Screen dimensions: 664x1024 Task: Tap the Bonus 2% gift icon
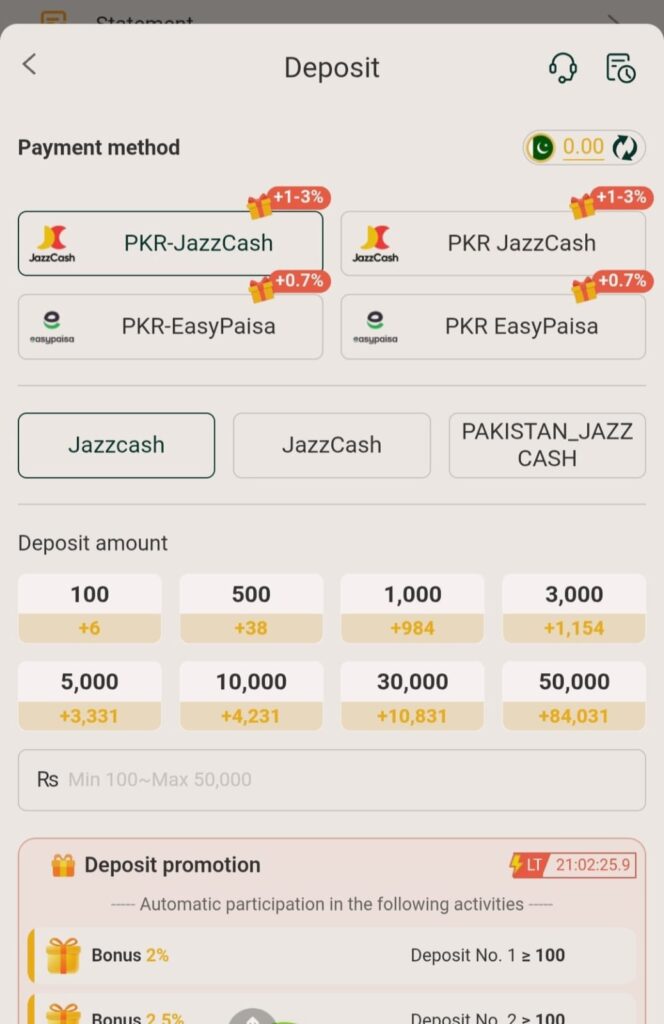pyautogui.click(x=63, y=956)
